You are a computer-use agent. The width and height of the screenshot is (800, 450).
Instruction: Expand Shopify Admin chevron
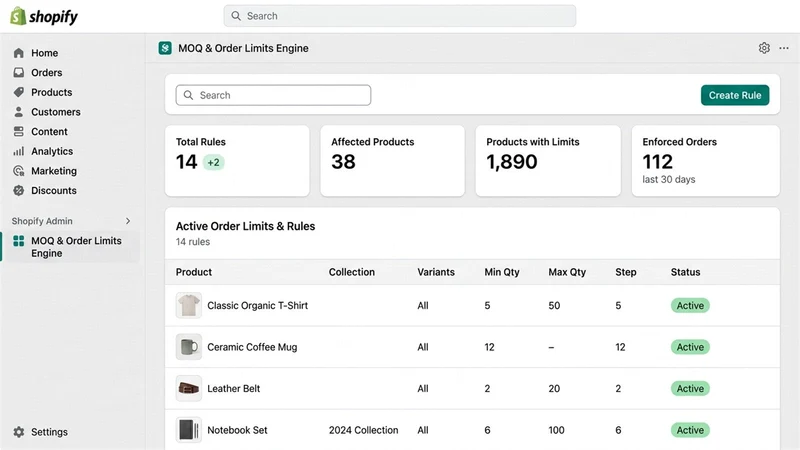click(x=128, y=221)
